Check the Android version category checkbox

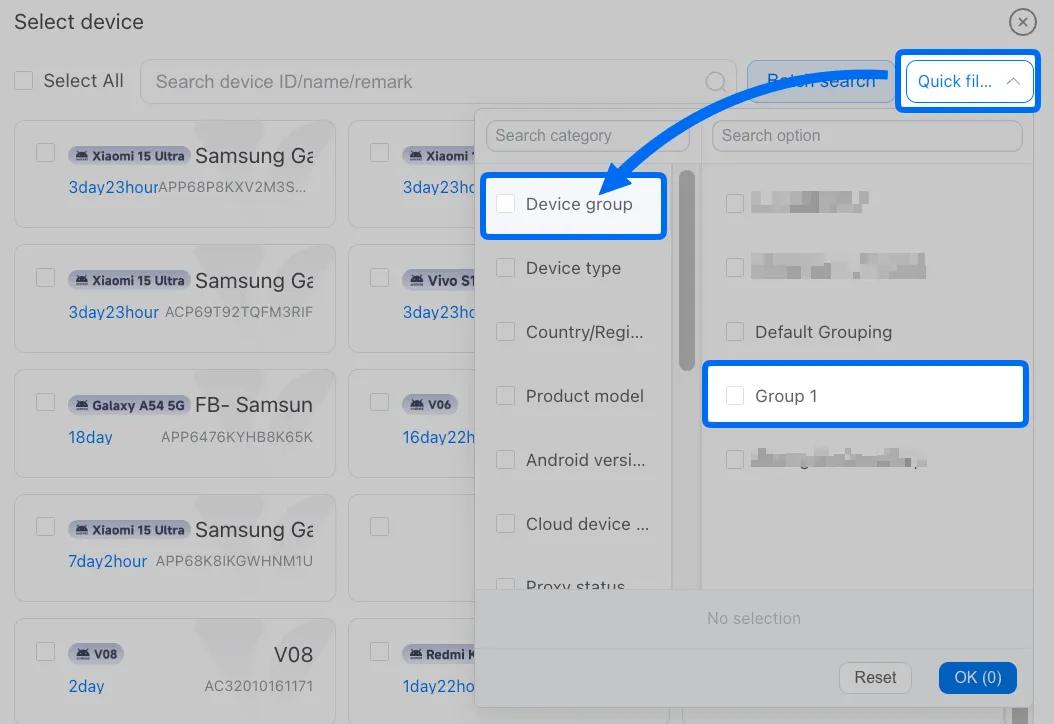click(x=505, y=460)
